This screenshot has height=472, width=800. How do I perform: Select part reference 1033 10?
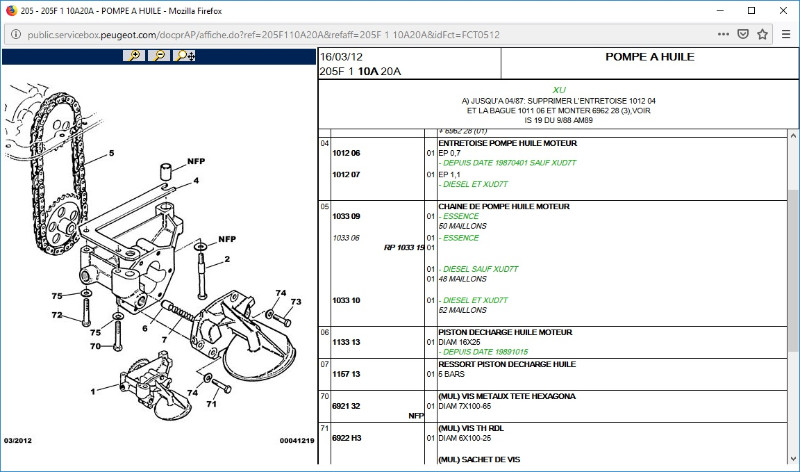[346, 301]
